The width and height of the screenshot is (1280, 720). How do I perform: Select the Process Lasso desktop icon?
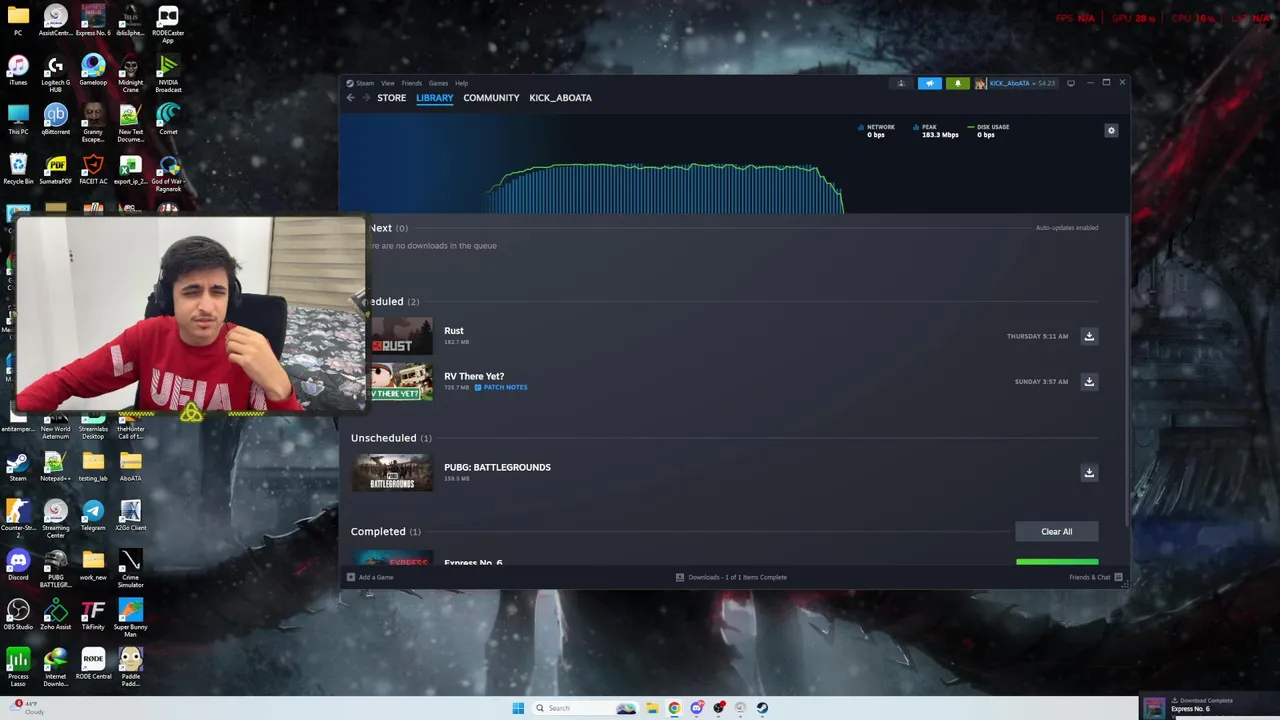[18, 667]
